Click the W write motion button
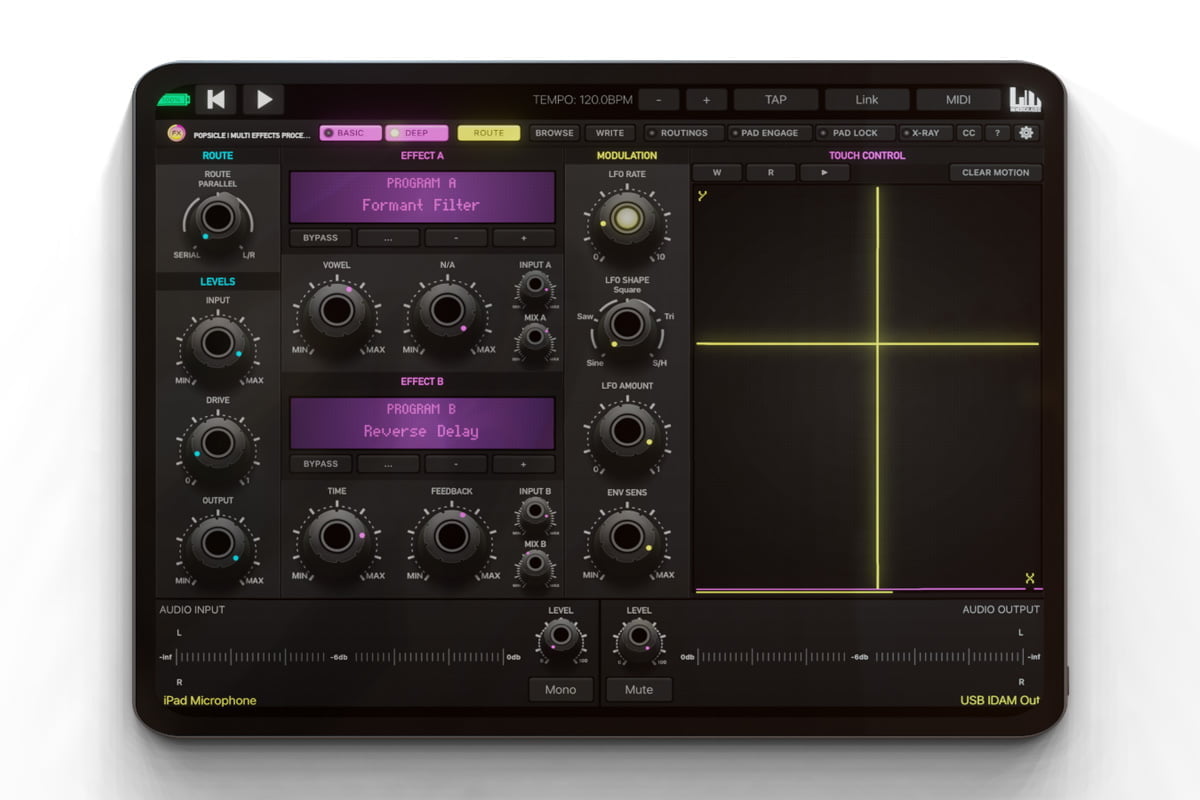 [717, 172]
